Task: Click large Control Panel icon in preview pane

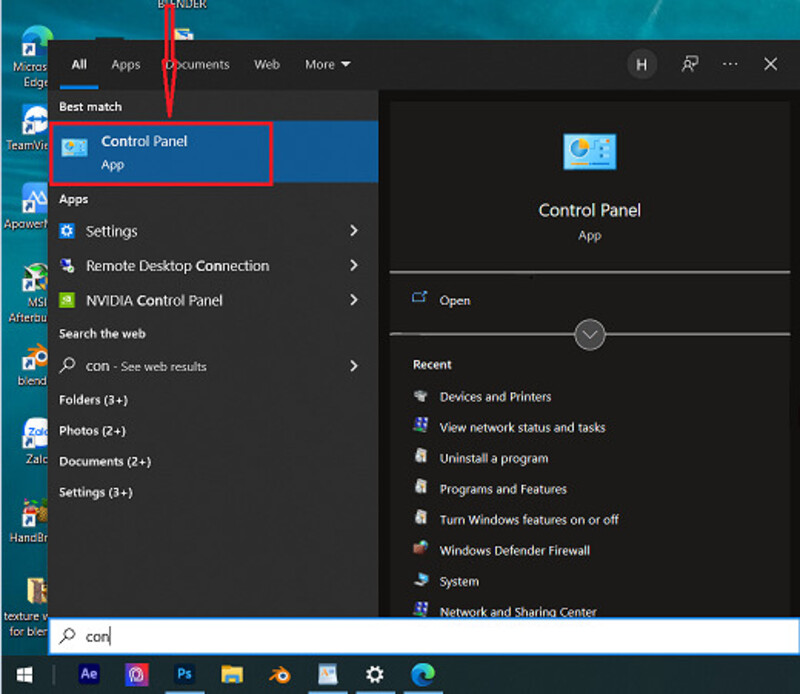Action: (x=589, y=152)
